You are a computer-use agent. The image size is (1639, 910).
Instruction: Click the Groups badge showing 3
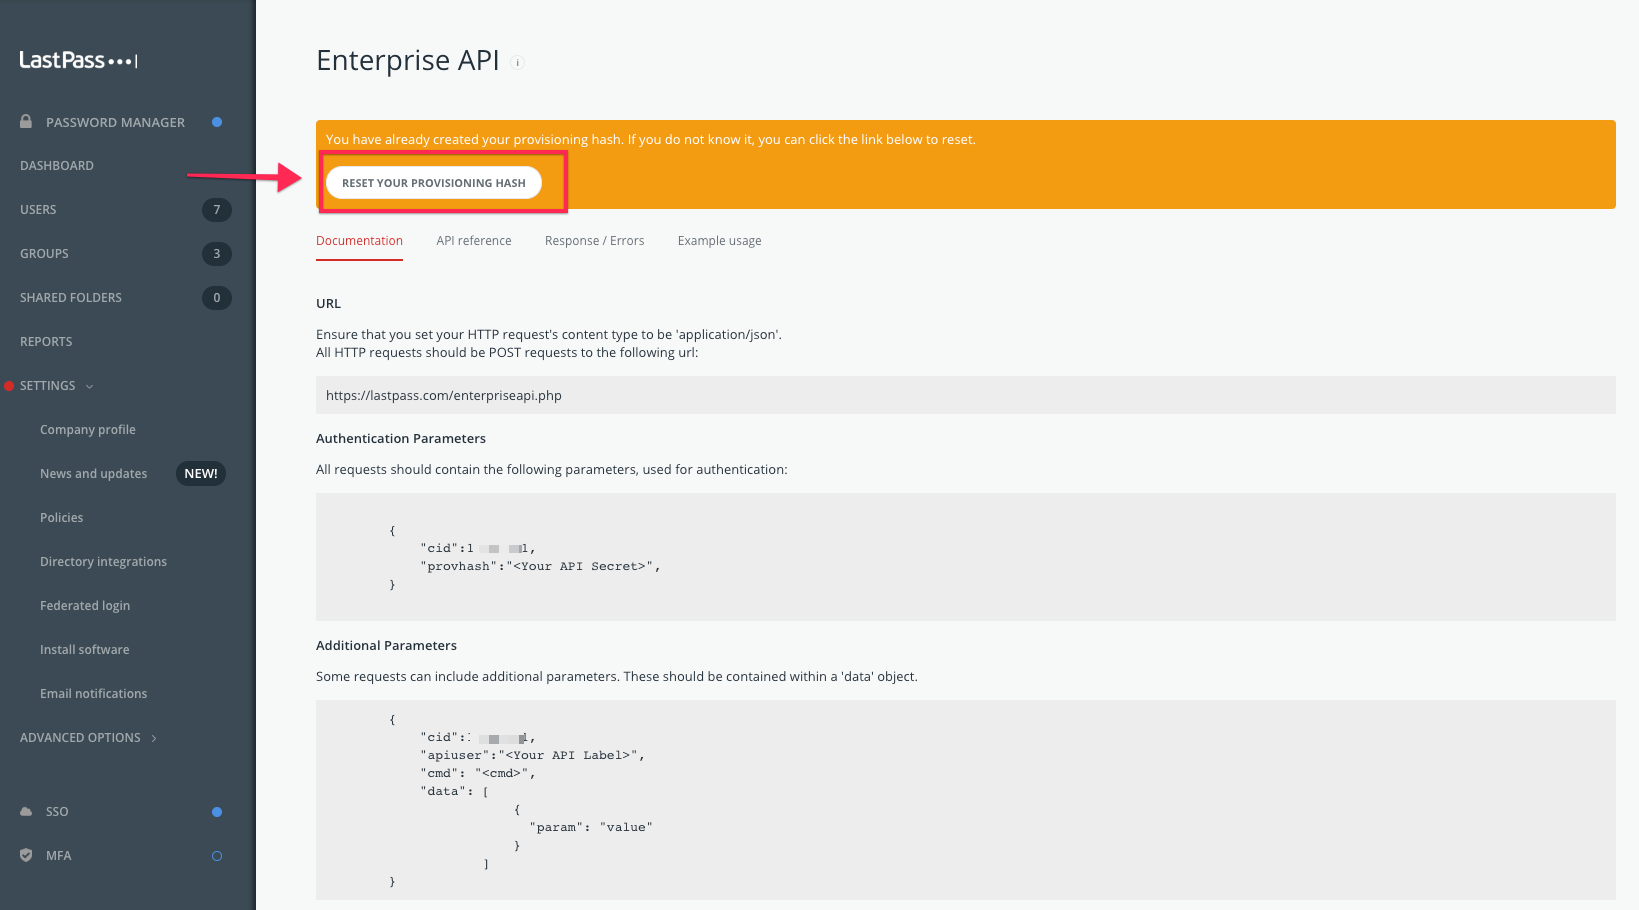pyautogui.click(x=217, y=253)
